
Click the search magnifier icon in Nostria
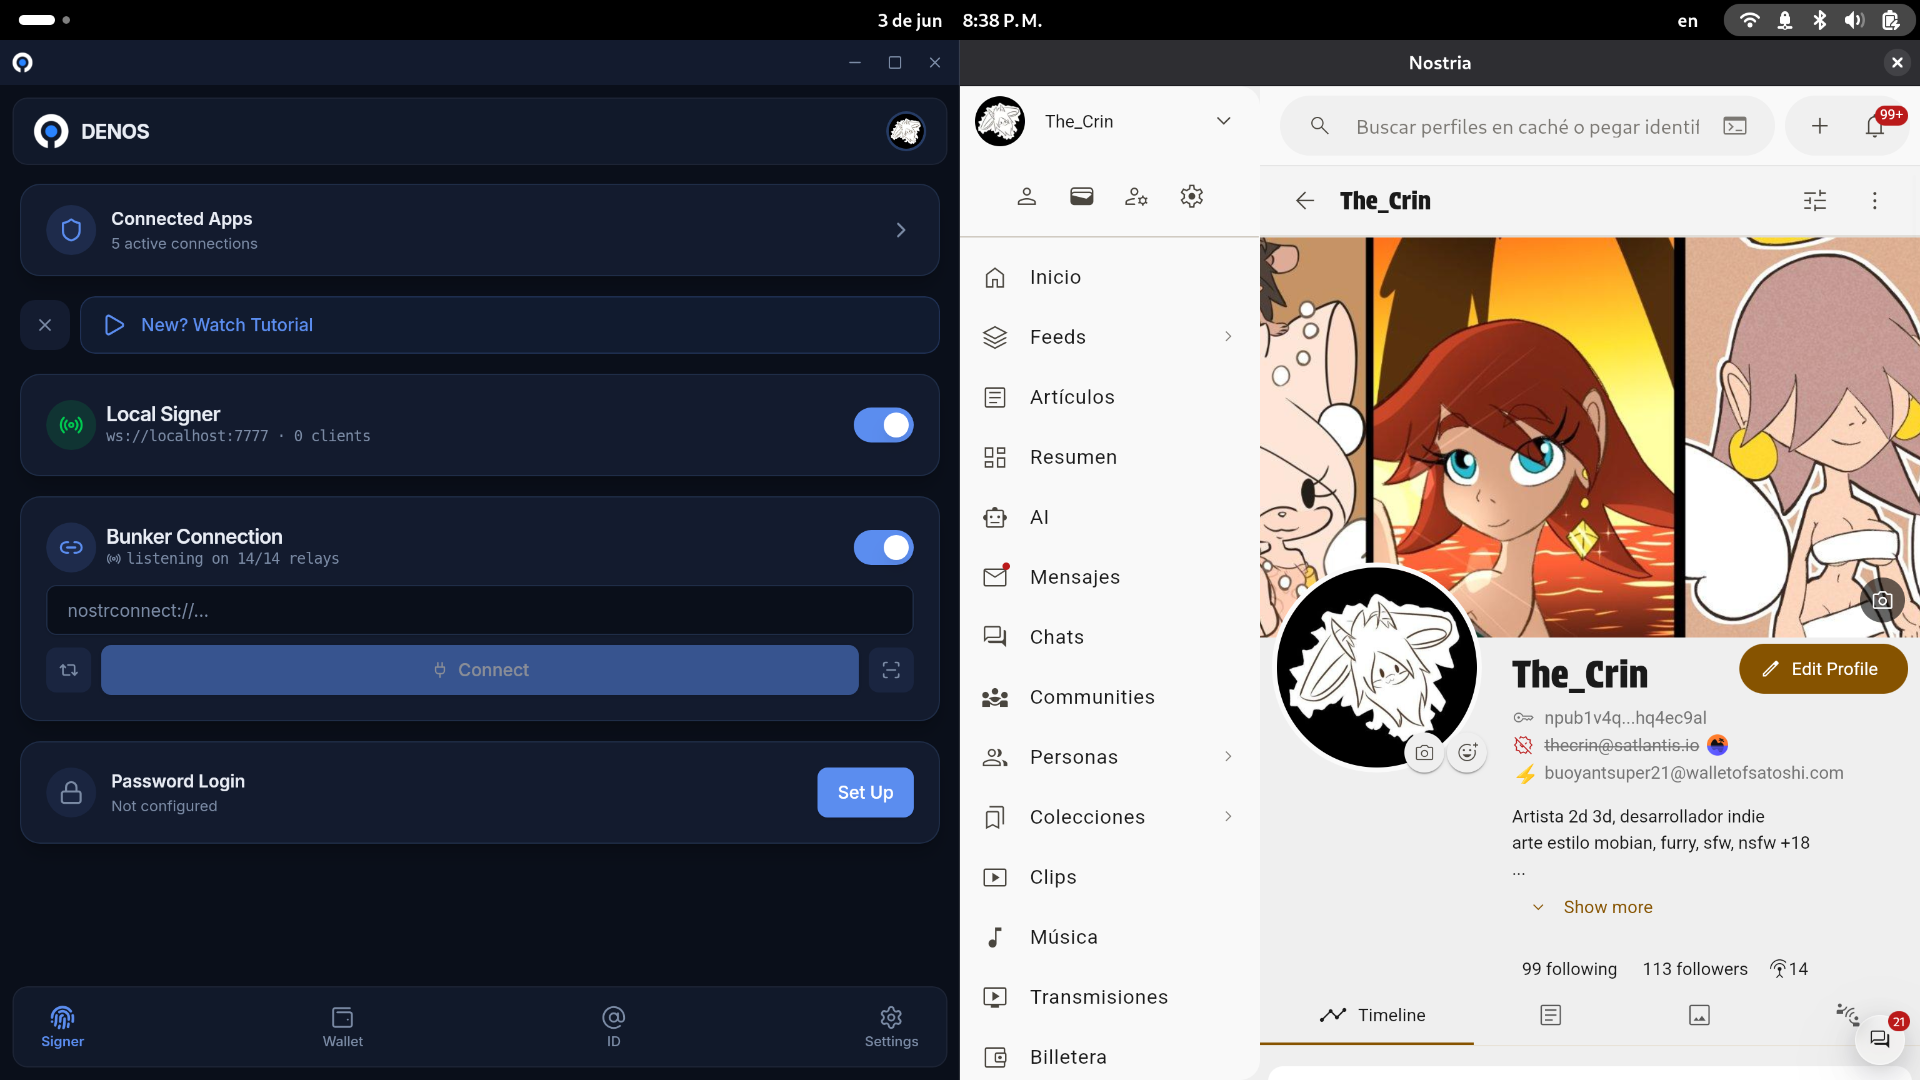click(1320, 126)
